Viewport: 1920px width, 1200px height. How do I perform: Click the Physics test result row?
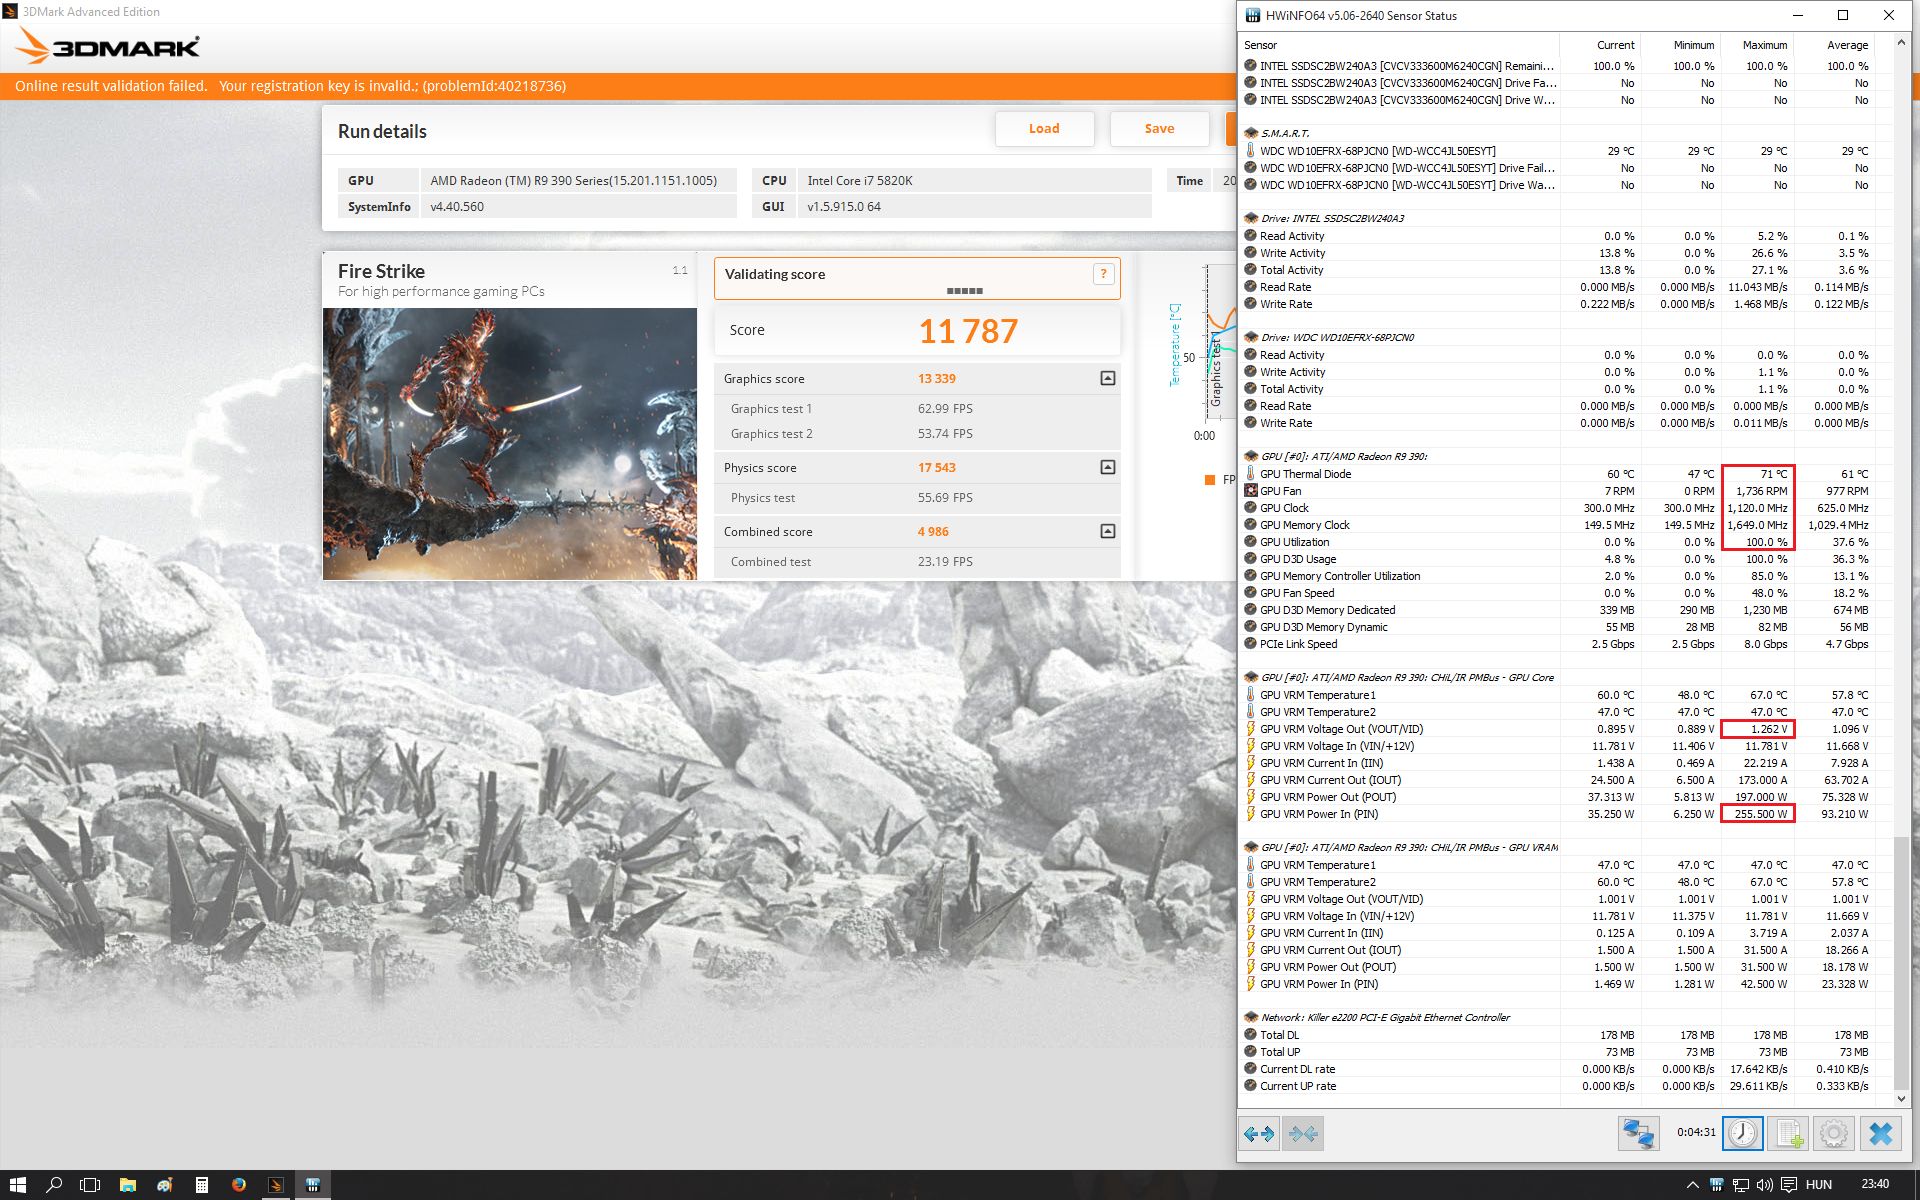917,497
